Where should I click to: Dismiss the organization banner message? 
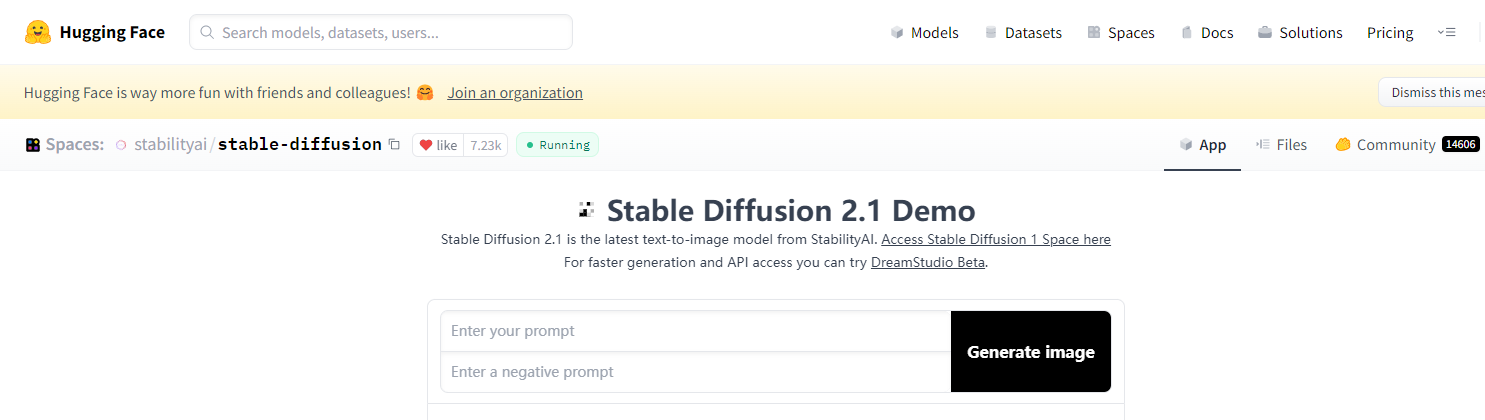coord(1432,92)
